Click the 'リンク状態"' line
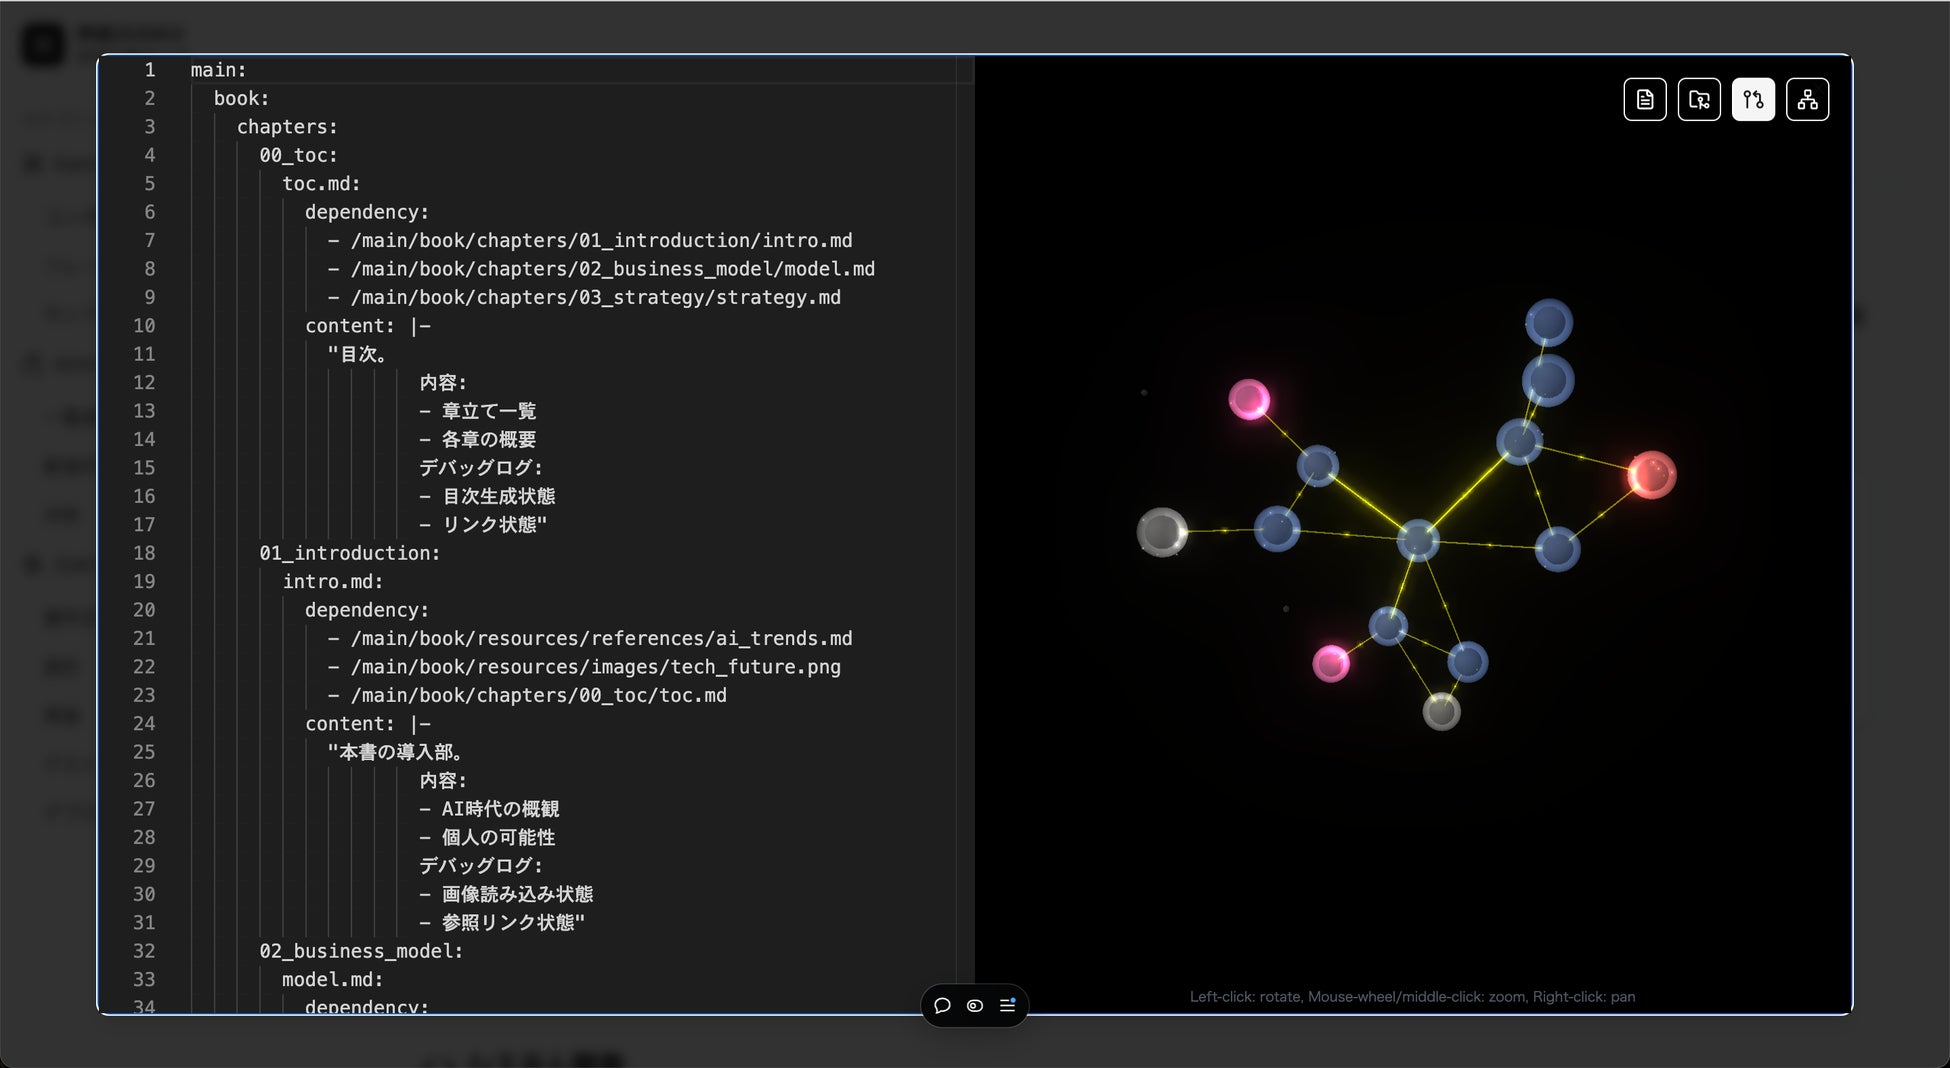This screenshot has width=1950, height=1068. pyautogui.click(x=495, y=525)
